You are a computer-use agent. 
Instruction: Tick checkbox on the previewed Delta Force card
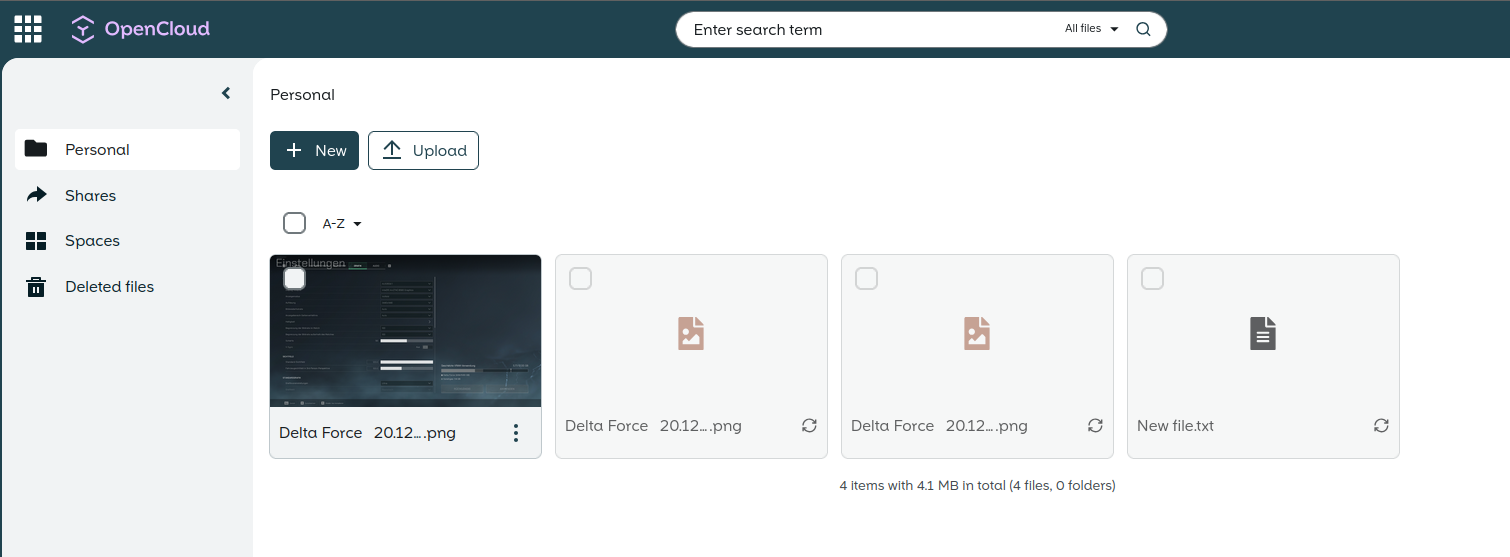point(295,279)
